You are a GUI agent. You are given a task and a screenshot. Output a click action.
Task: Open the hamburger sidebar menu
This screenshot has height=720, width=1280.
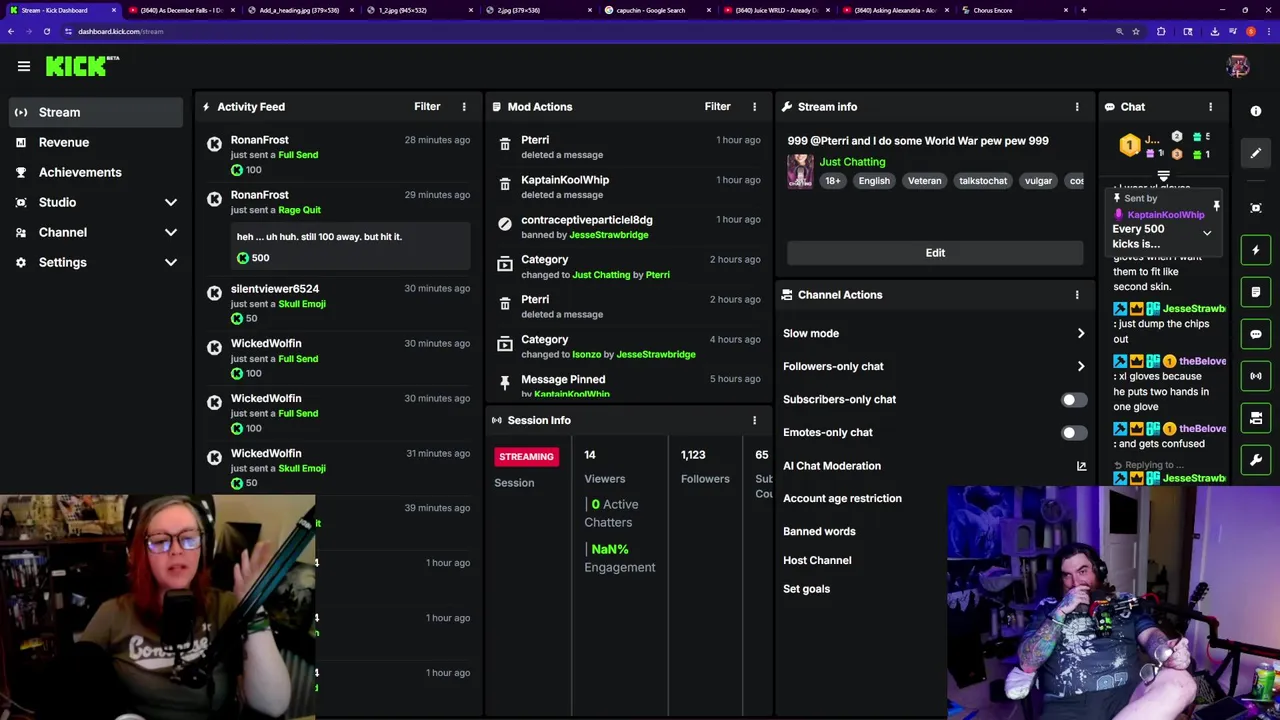[24, 66]
